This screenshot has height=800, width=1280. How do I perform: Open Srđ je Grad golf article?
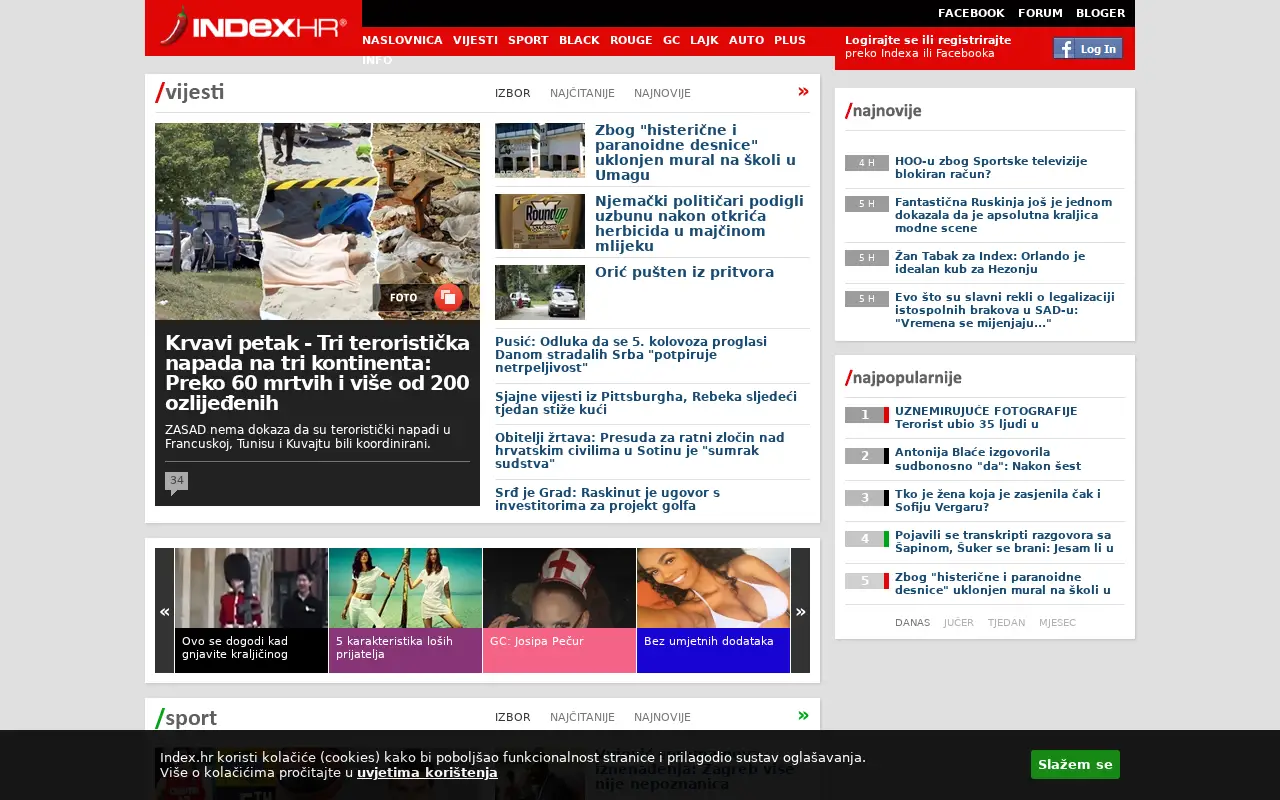607,499
